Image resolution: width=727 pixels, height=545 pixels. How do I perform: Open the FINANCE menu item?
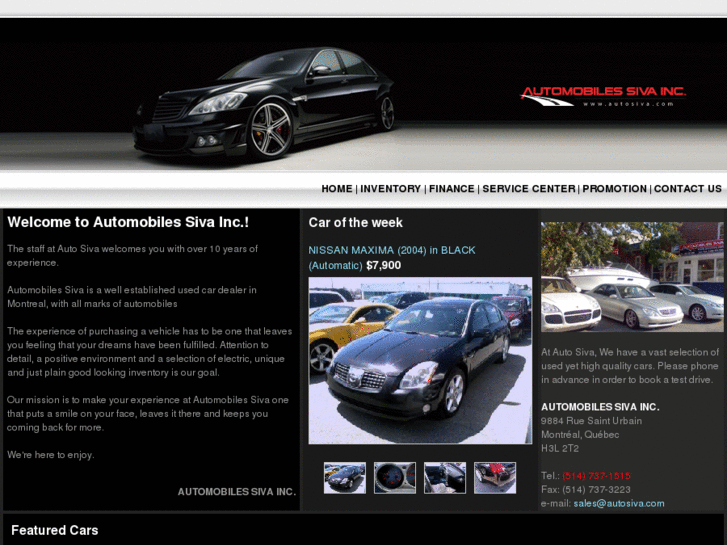[x=452, y=189]
